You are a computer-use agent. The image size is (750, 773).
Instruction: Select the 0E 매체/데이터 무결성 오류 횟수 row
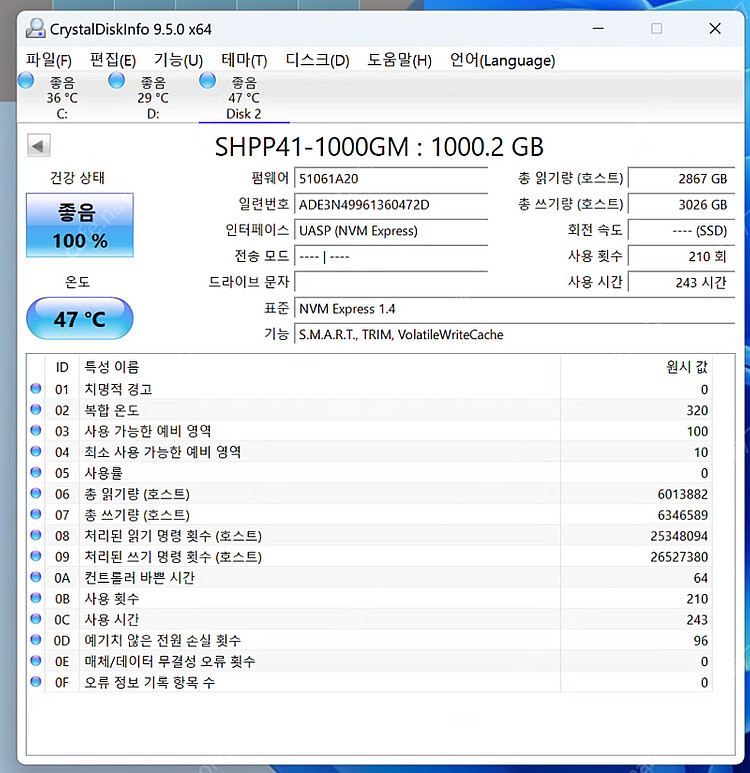(370, 662)
